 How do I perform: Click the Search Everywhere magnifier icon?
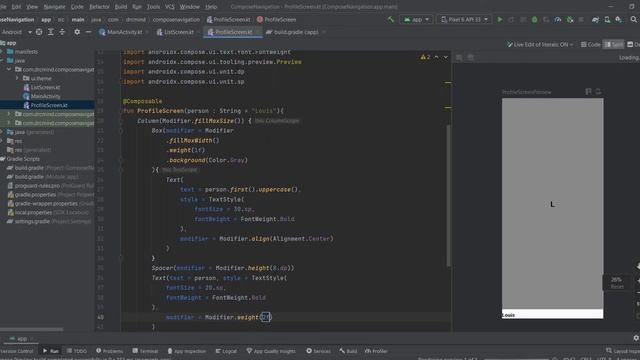633,19
